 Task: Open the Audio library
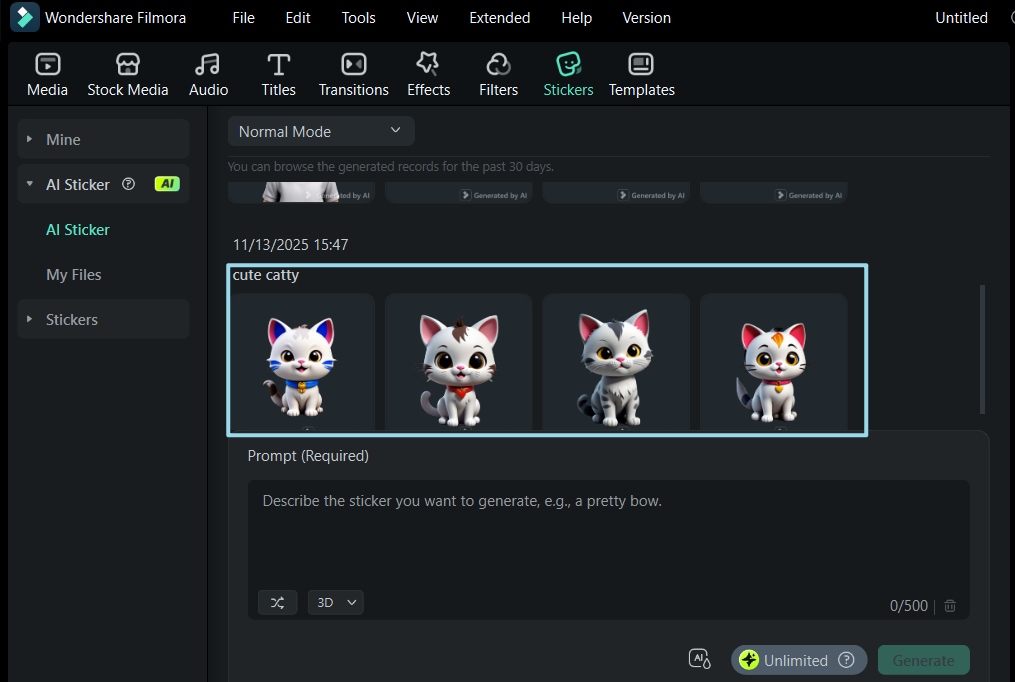(x=207, y=73)
